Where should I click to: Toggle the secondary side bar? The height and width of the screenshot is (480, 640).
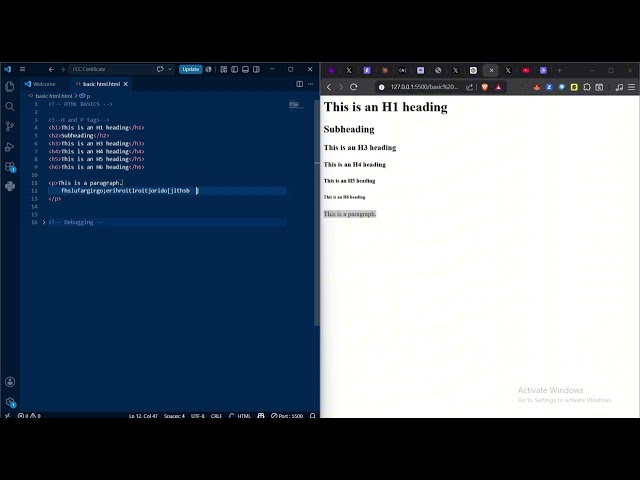256,69
